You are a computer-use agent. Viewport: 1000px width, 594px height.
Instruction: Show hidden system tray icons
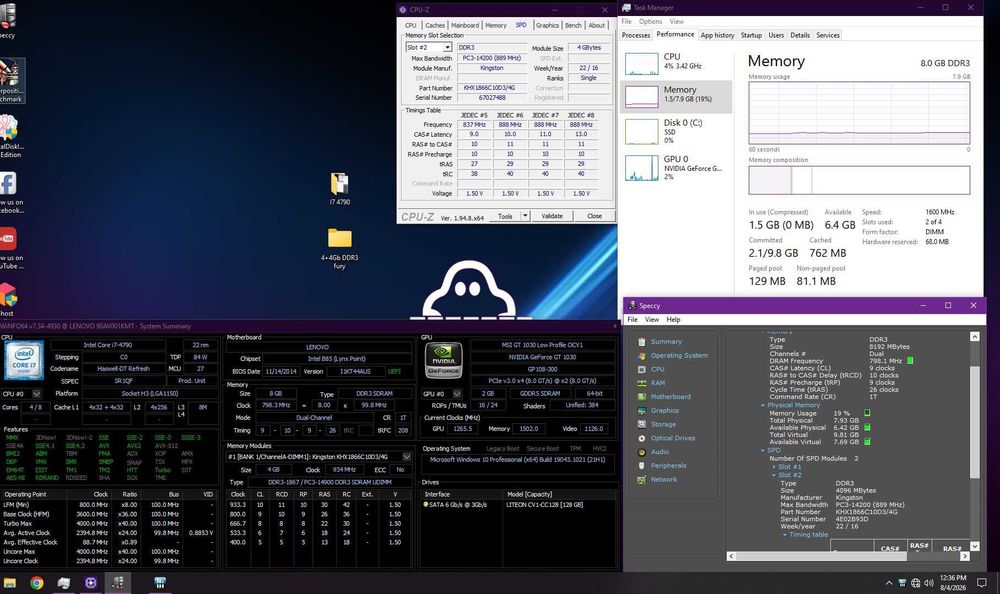(888, 583)
